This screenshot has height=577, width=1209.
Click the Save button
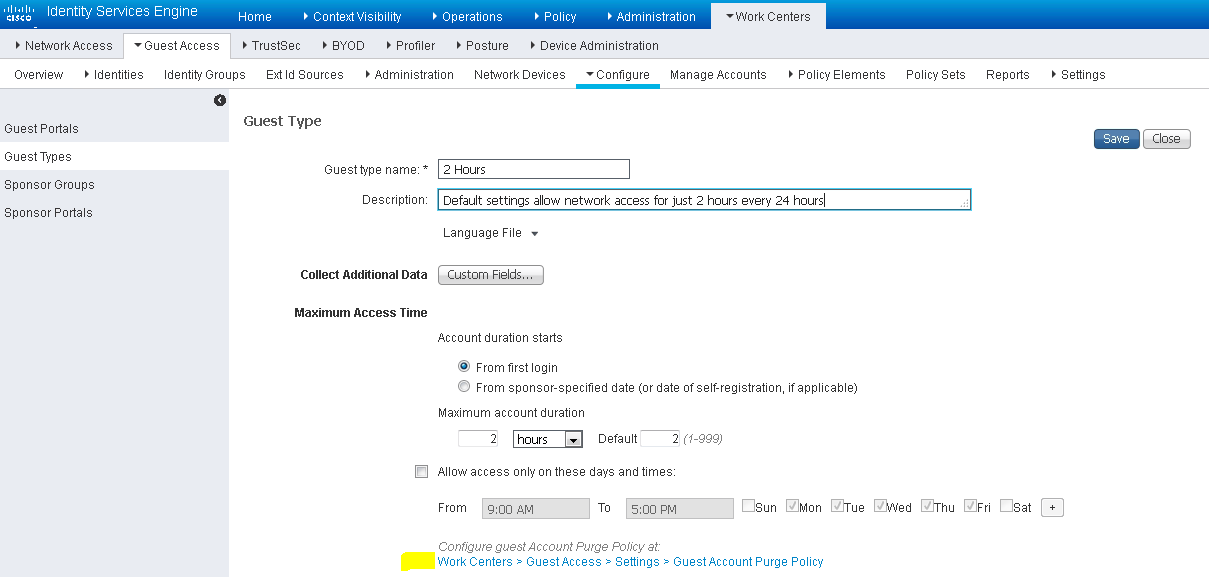point(1116,139)
